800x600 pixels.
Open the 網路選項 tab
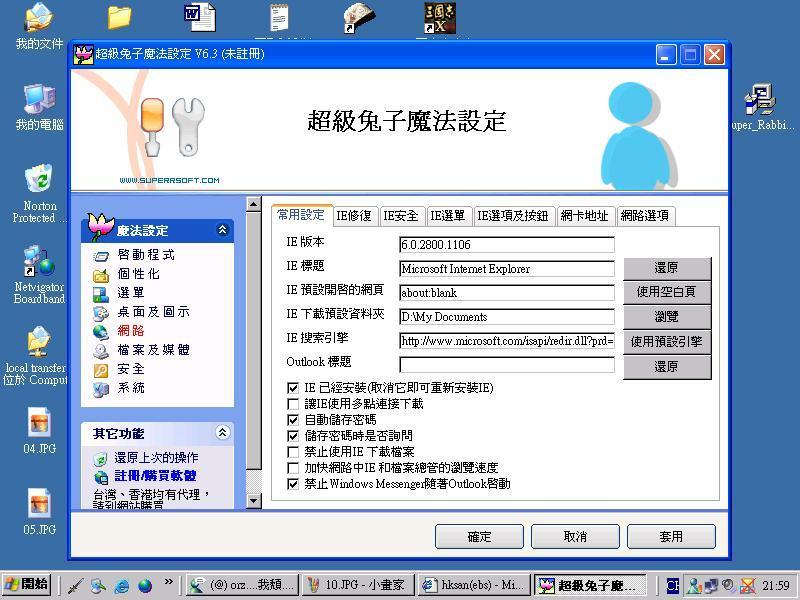(x=645, y=216)
